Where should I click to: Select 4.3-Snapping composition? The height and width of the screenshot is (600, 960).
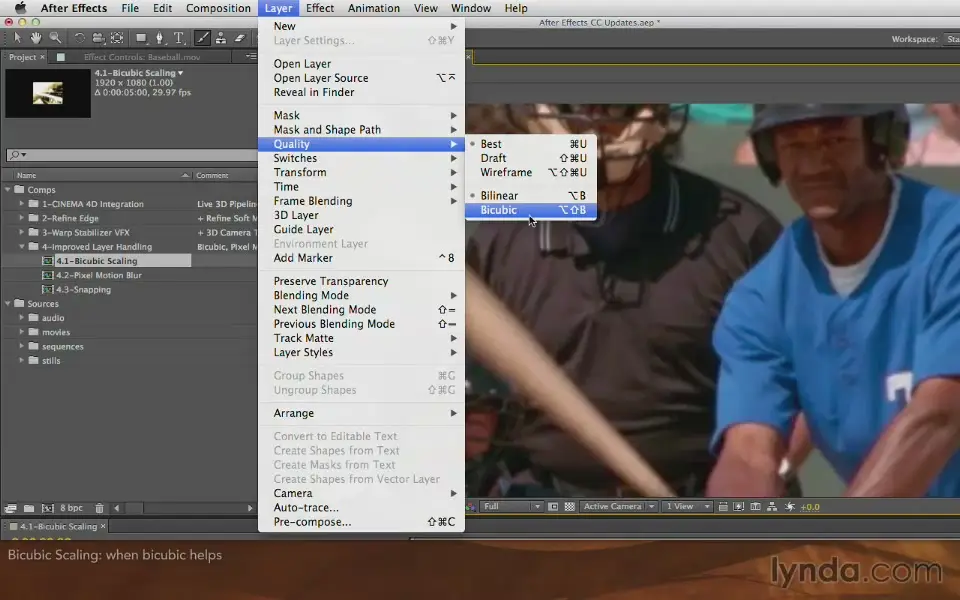[x=83, y=290]
